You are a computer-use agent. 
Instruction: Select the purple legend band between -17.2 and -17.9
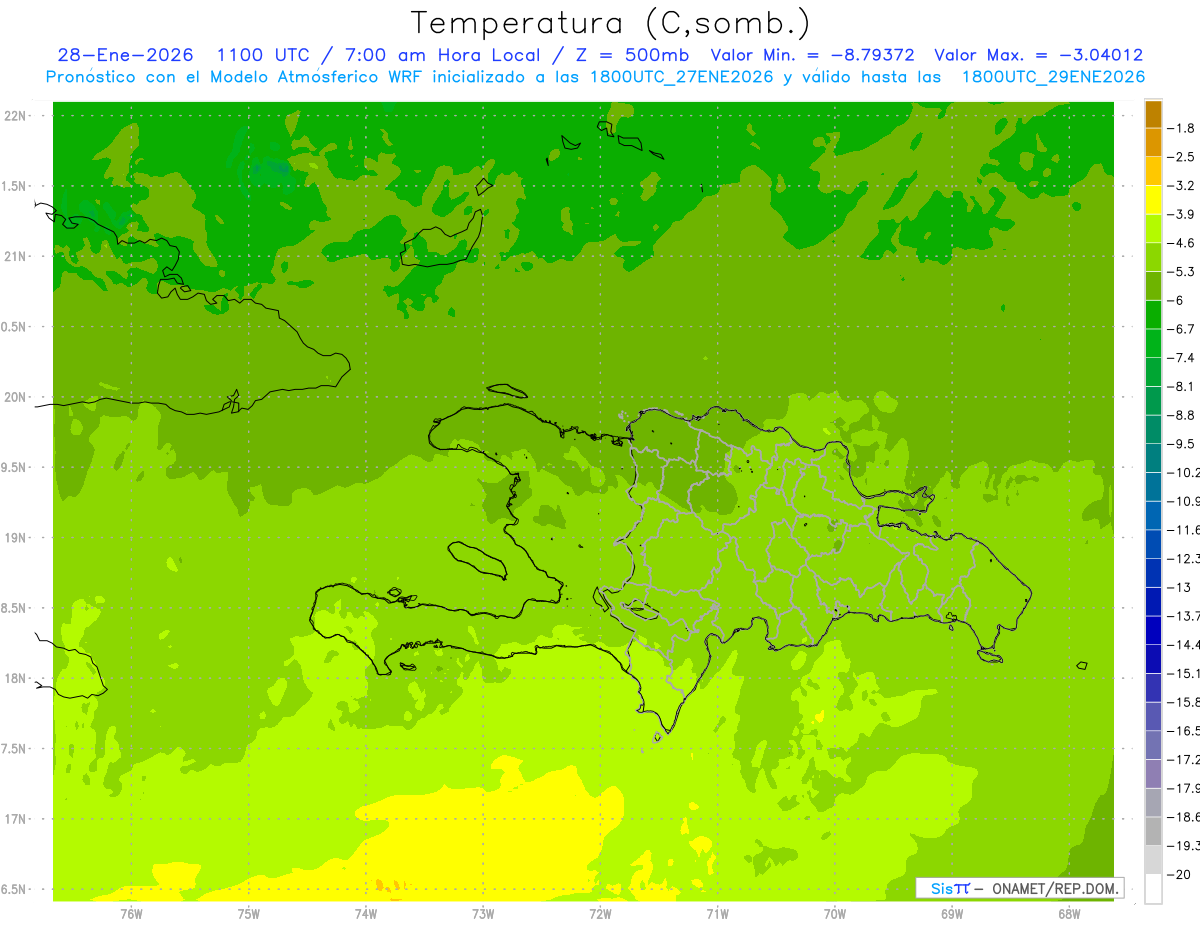(1153, 774)
